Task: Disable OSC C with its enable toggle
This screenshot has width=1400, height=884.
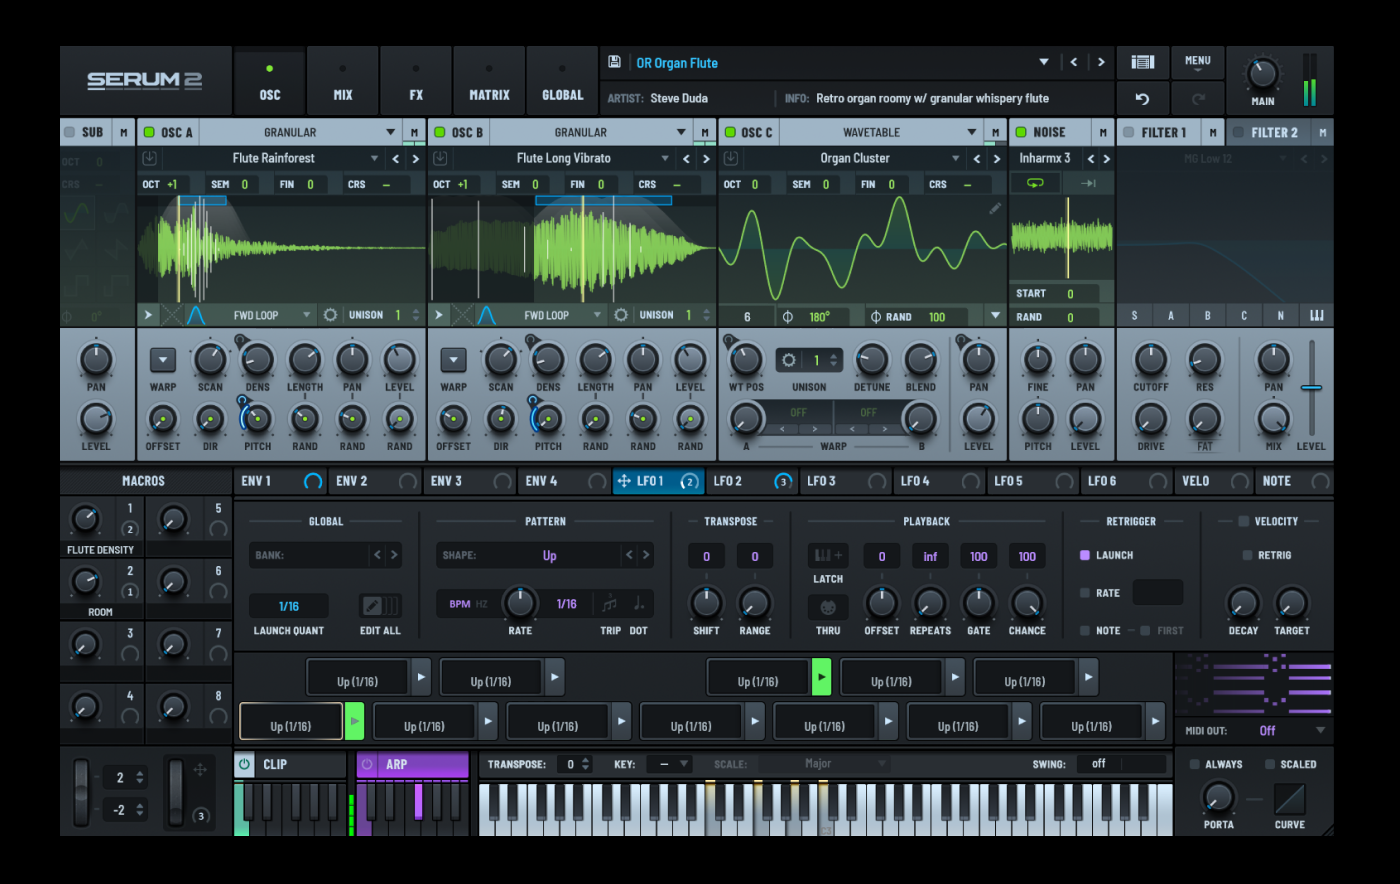Action: [x=730, y=132]
